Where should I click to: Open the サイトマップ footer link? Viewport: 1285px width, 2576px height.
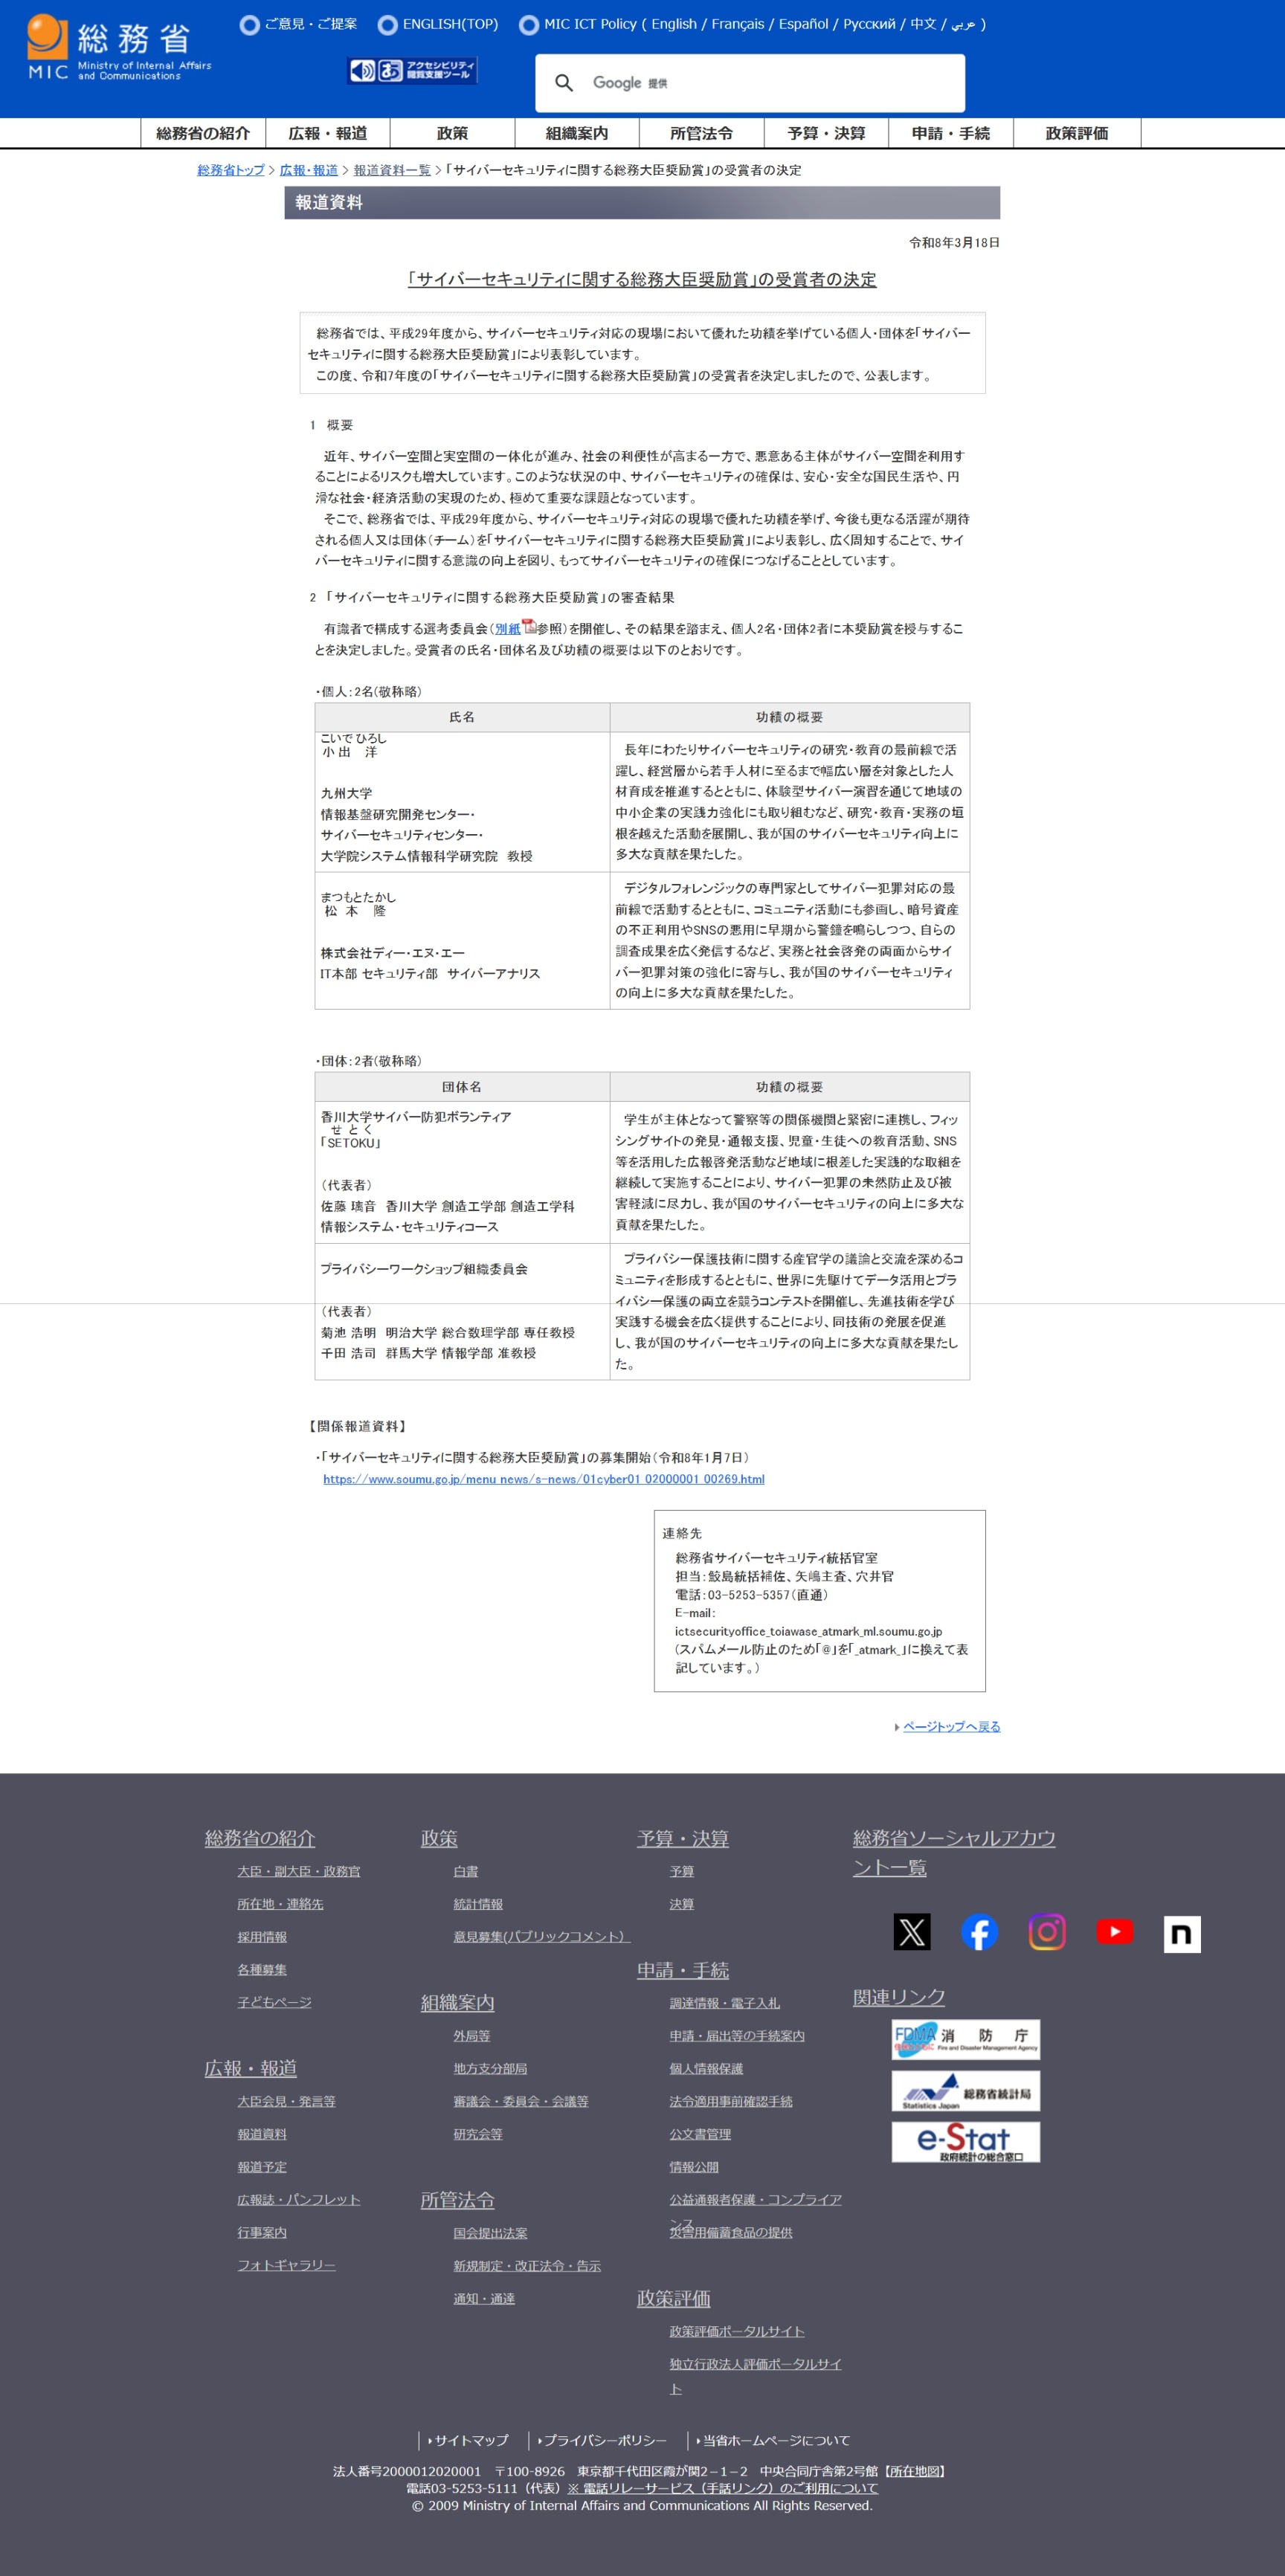(470, 2440)
